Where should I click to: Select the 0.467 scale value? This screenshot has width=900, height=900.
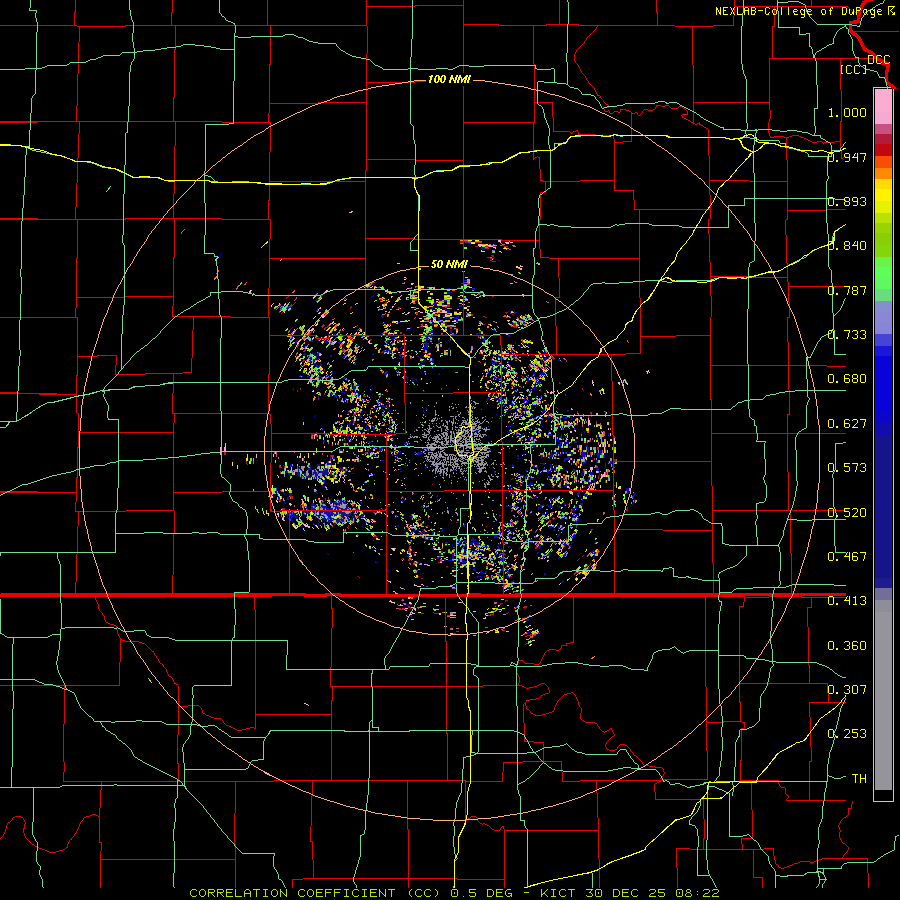click(x=847, y=557)
